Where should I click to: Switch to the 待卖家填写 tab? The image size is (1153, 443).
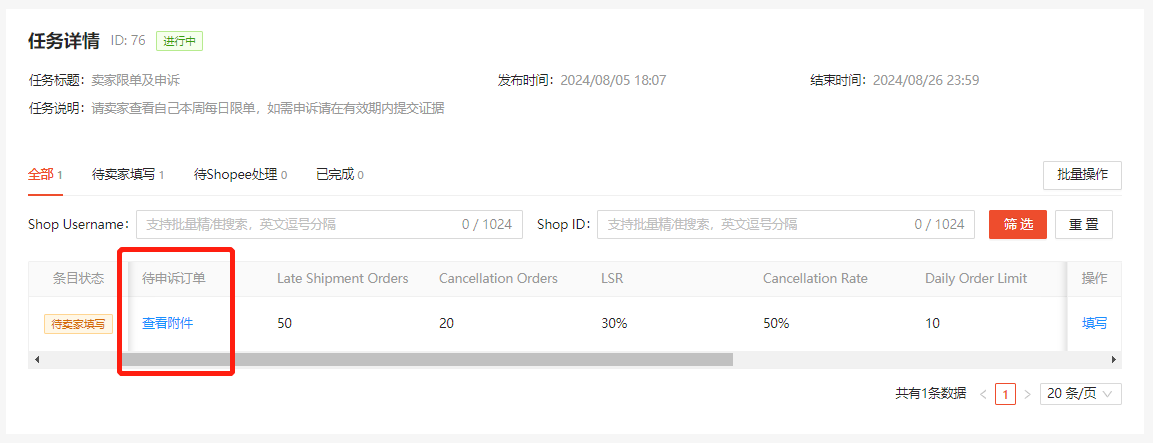pyautogui.click(x=128, y=175)
